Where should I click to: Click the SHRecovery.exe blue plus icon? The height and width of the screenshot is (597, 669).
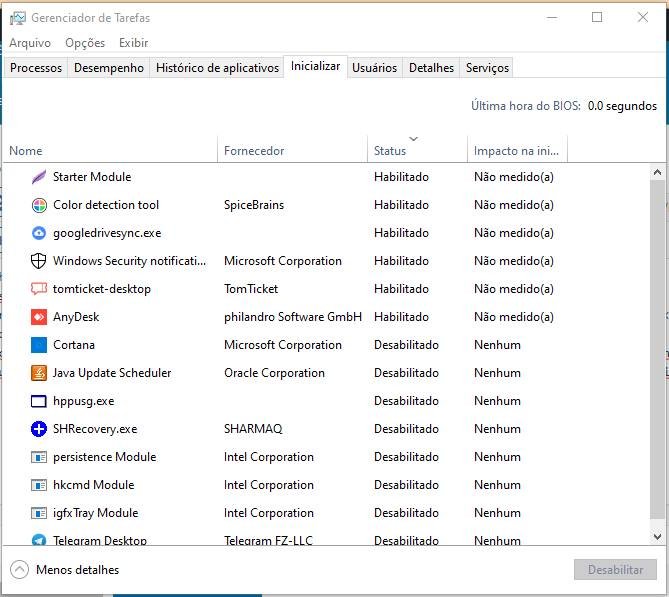[39, 429]
